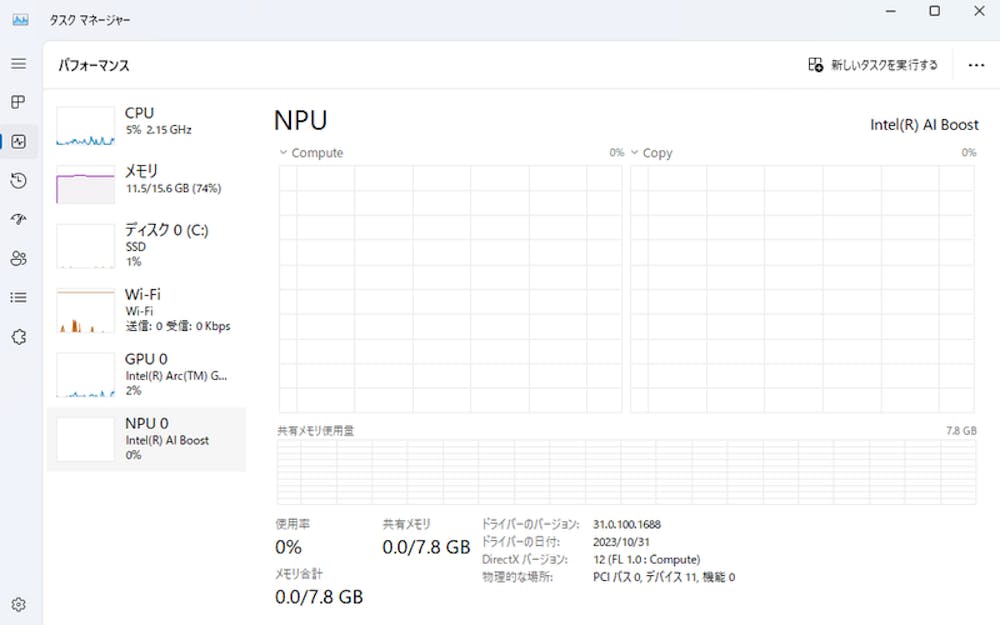This screenshot has height=625, width=1000.
Task: Click the Compute usage graph area
Action: [450, 289]
